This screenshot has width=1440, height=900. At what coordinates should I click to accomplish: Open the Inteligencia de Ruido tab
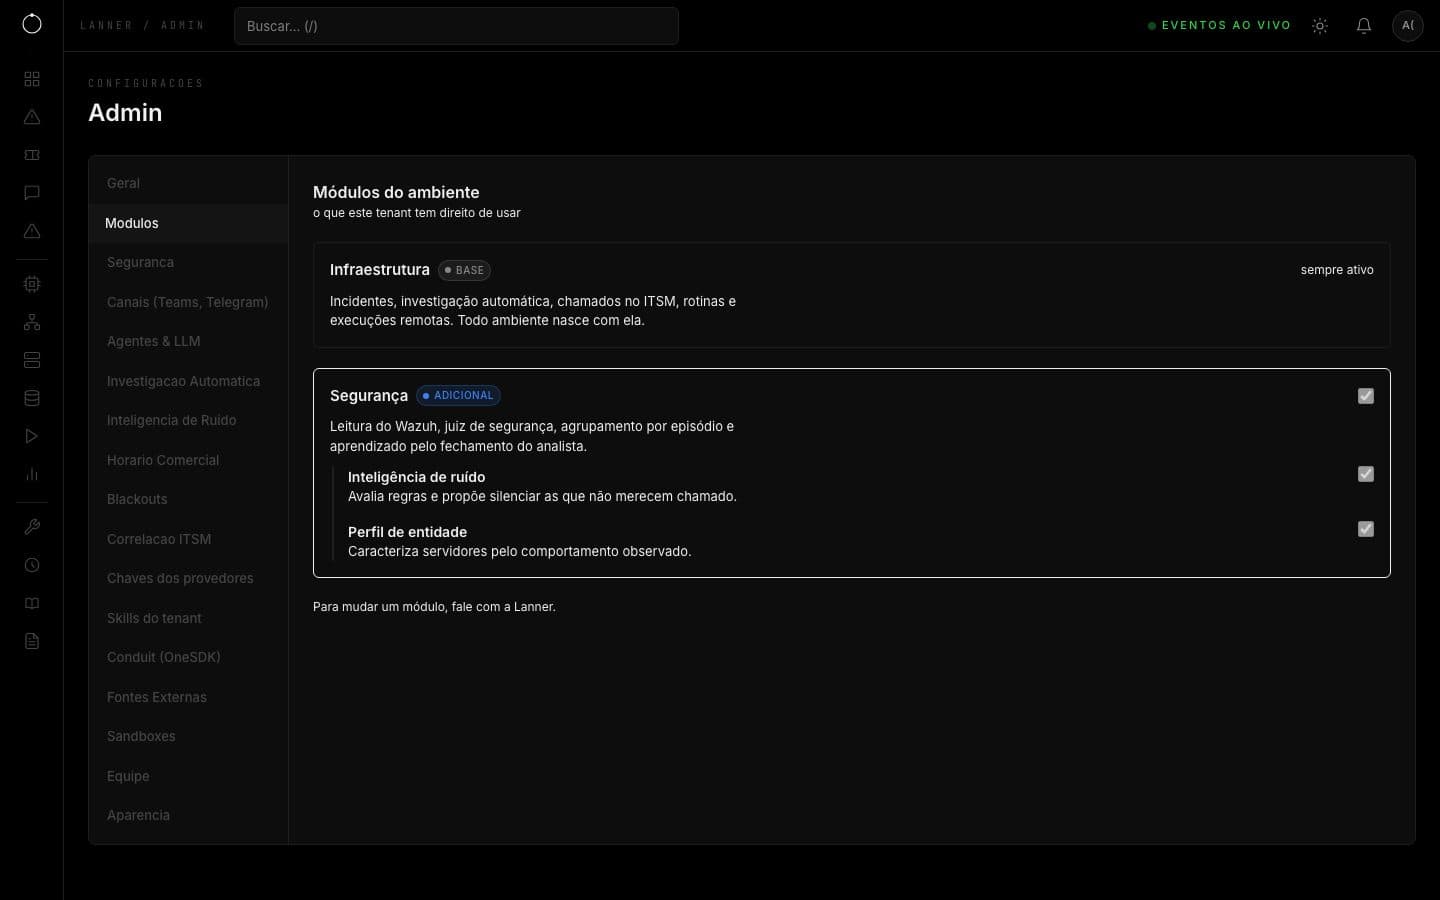(x=188, y=420)
